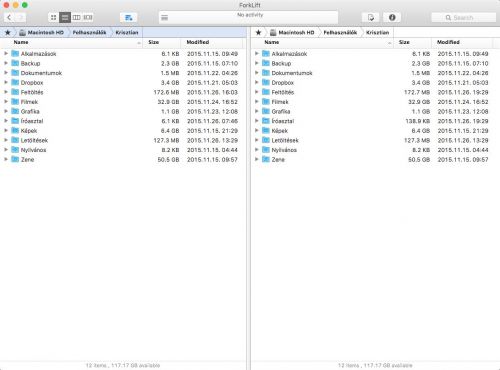Select Macintosh HD in left pane path

click(x=41, y=32)
